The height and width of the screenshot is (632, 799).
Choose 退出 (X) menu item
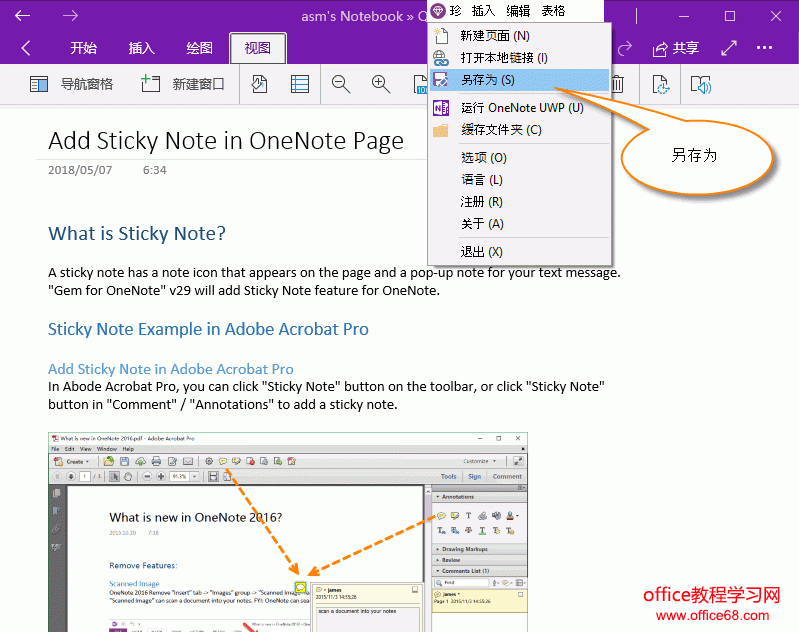519,252
